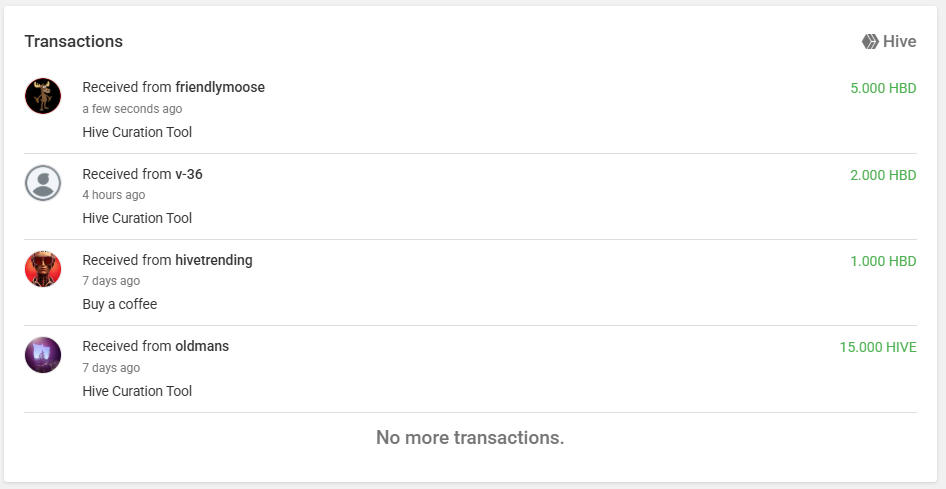946x489 pixels.
Task: Click friendlymoose's moose avatar
Action: (x=43, y=96)
